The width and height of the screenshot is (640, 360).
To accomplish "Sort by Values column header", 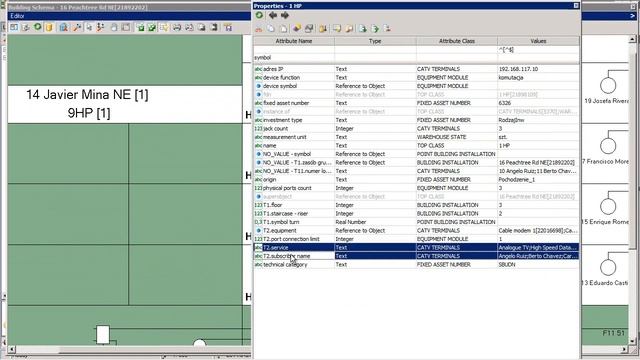I will tap(538, 41).
